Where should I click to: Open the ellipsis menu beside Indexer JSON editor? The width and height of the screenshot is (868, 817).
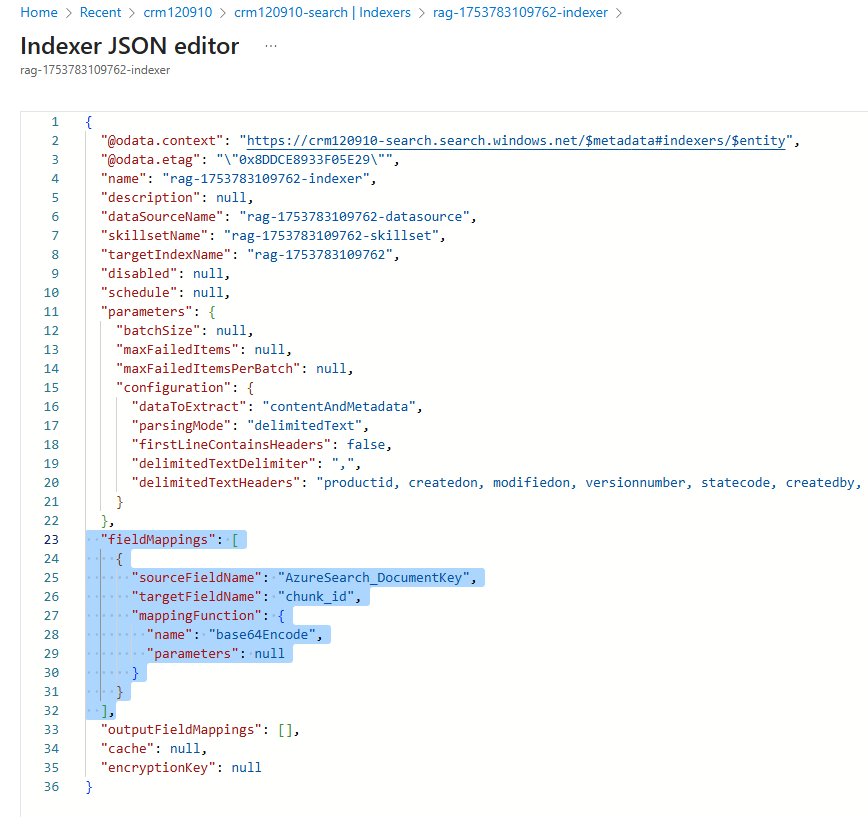[271, 46]
